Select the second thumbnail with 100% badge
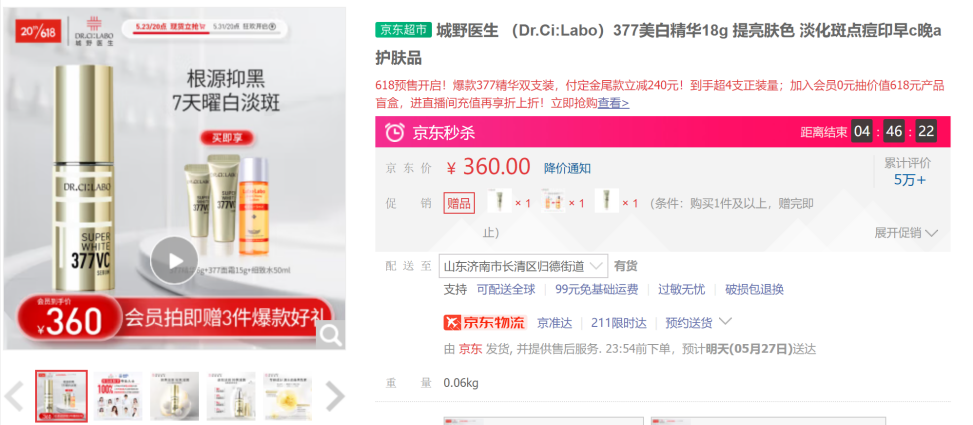The height and width of the screenshot is (425, 973). (x=118, y=396)
